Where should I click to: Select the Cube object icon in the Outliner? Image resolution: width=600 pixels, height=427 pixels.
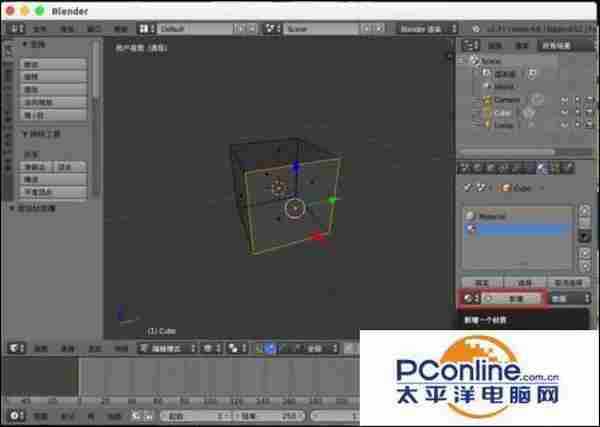(487, 113)
